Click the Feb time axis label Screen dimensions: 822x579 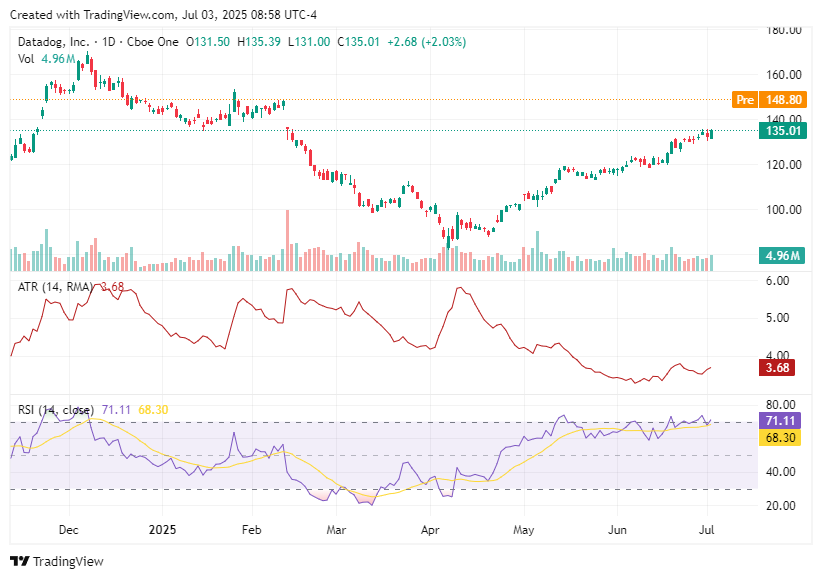click(x=252, y=530)
